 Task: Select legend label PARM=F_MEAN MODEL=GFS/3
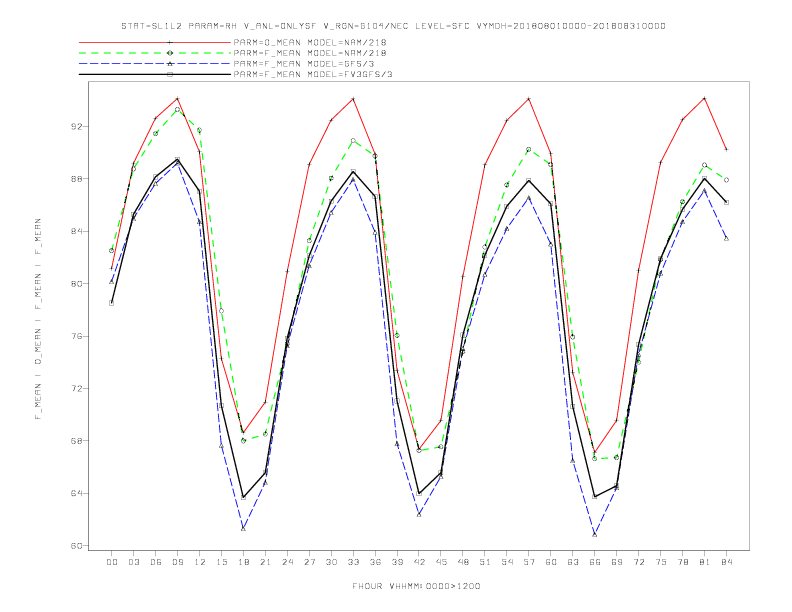click(304, 64)
